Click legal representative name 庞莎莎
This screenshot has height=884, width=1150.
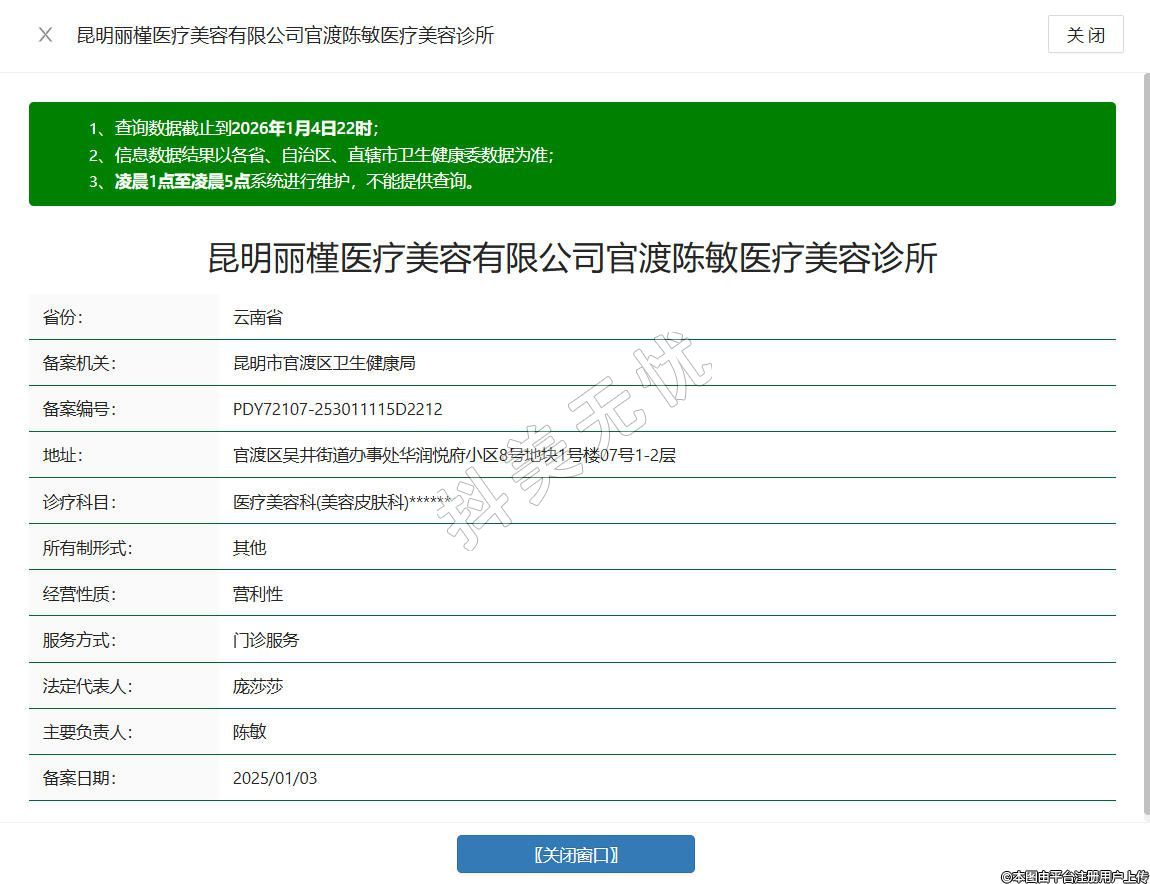tap(258, 686)
